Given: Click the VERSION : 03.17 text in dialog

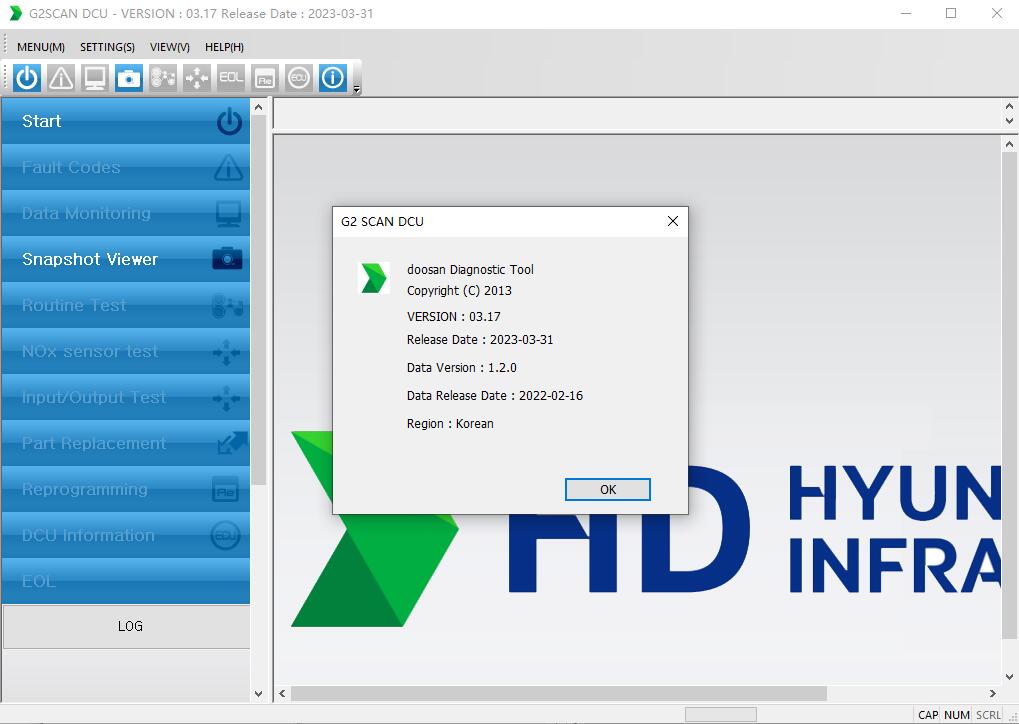Looking at the screenshot, I should (x=454, y=317).
